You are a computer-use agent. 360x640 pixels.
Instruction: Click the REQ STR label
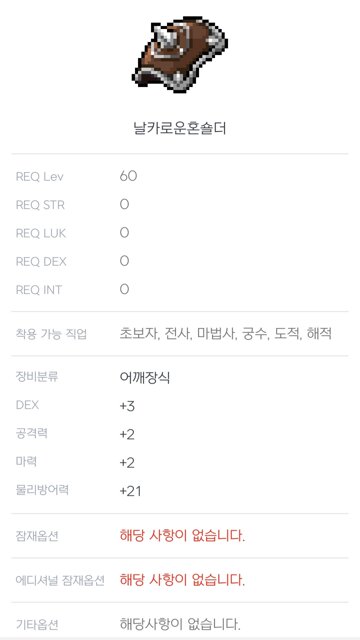(40, 205)
